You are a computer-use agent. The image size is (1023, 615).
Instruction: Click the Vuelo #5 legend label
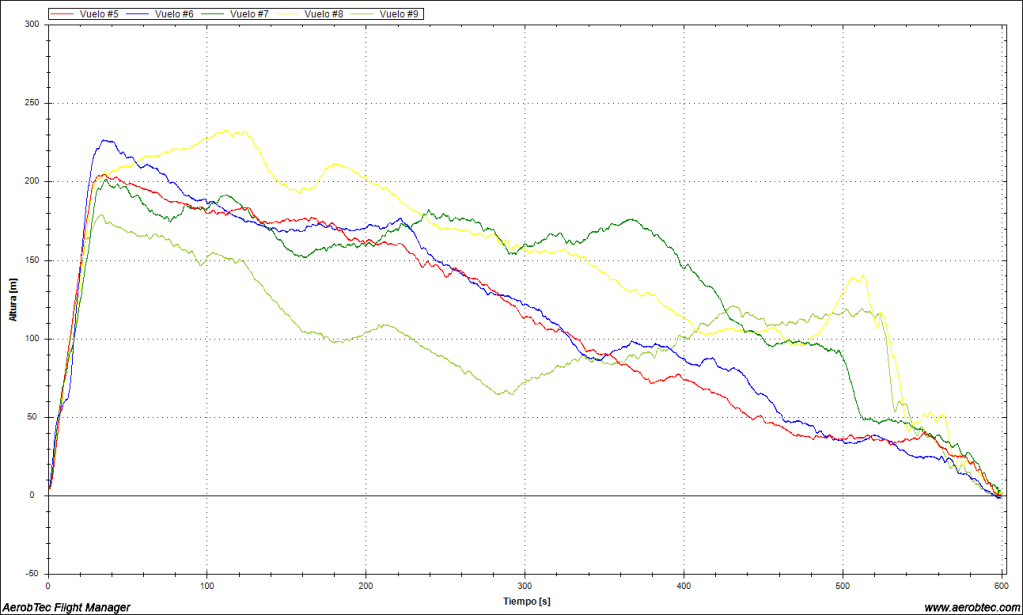(x=99, y=14)
